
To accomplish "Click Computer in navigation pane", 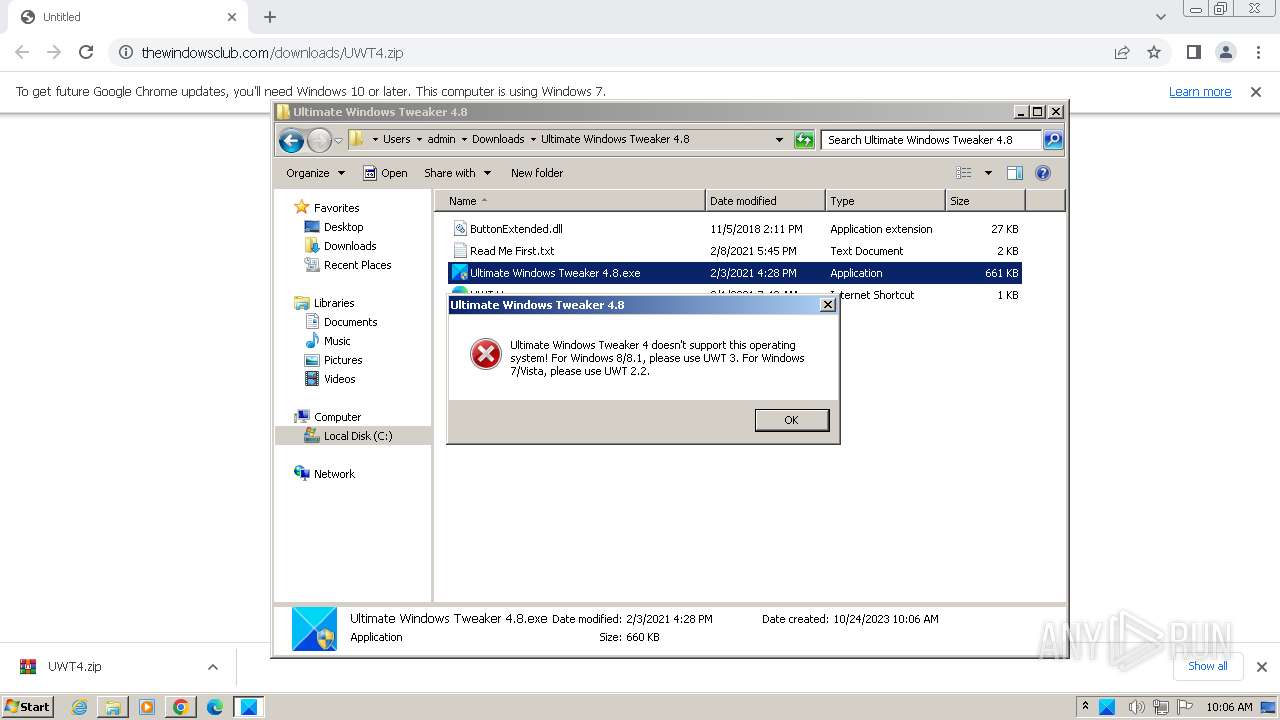I will point(337,417).
